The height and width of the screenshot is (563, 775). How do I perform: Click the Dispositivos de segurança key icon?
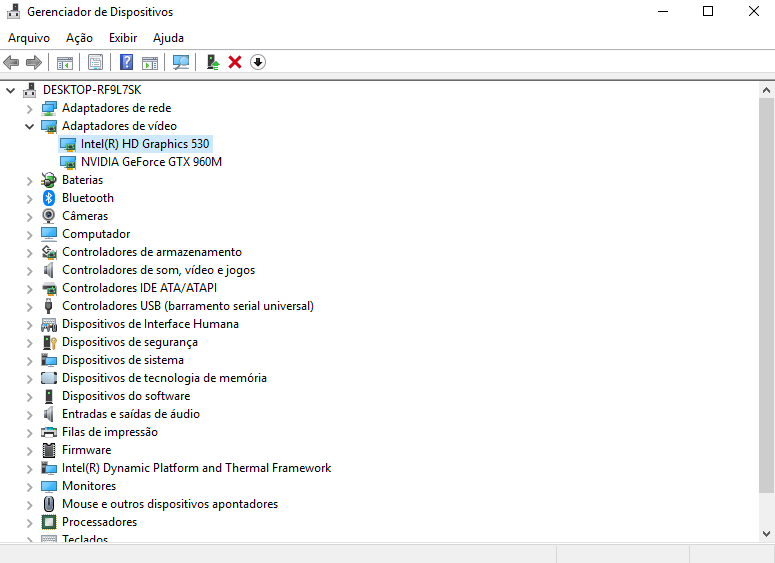pos(49,342)
